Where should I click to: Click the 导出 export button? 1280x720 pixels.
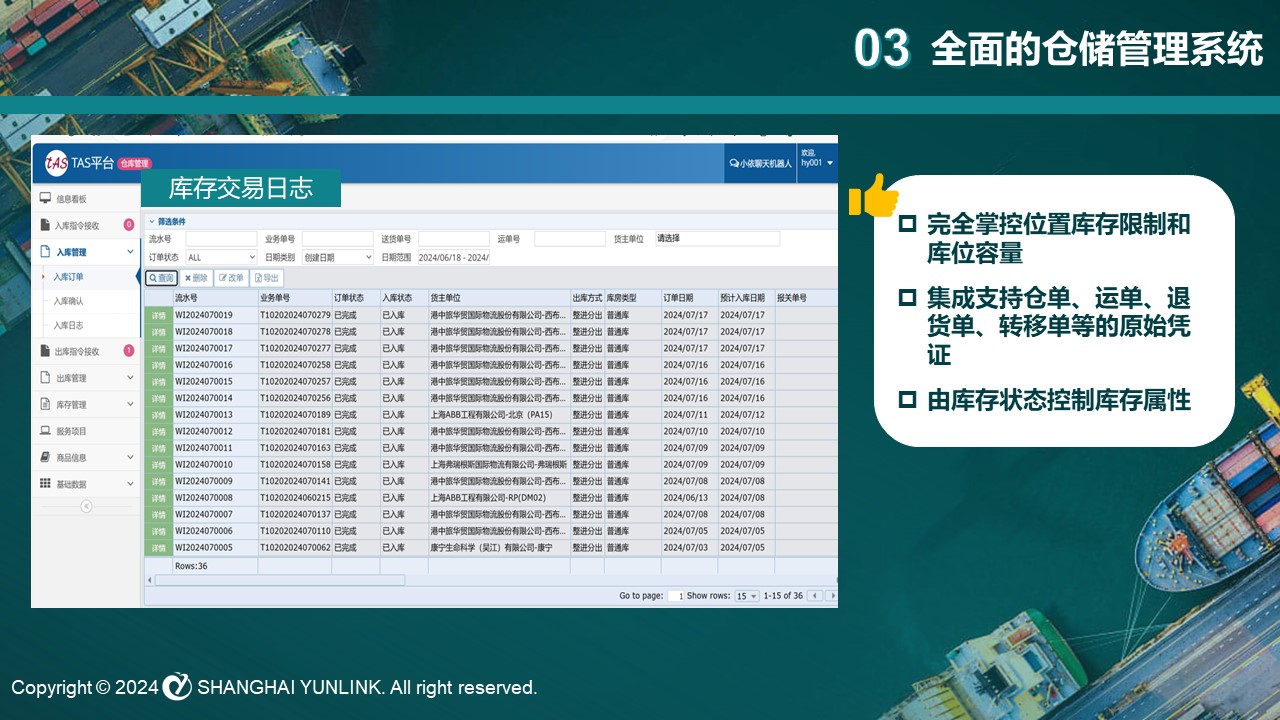[267, 278]
